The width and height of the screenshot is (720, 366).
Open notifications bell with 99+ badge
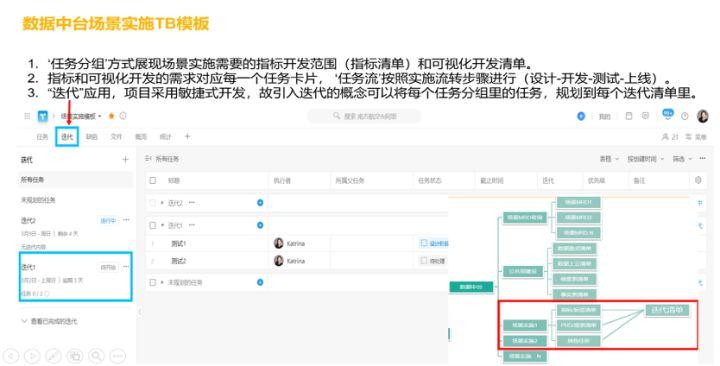point(668,114)
